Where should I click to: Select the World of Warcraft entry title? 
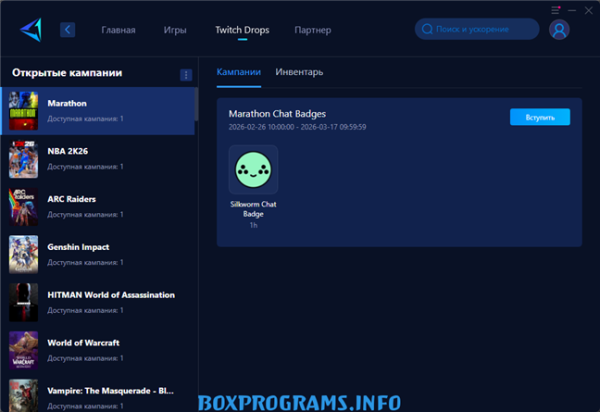[x=83, y=343]
